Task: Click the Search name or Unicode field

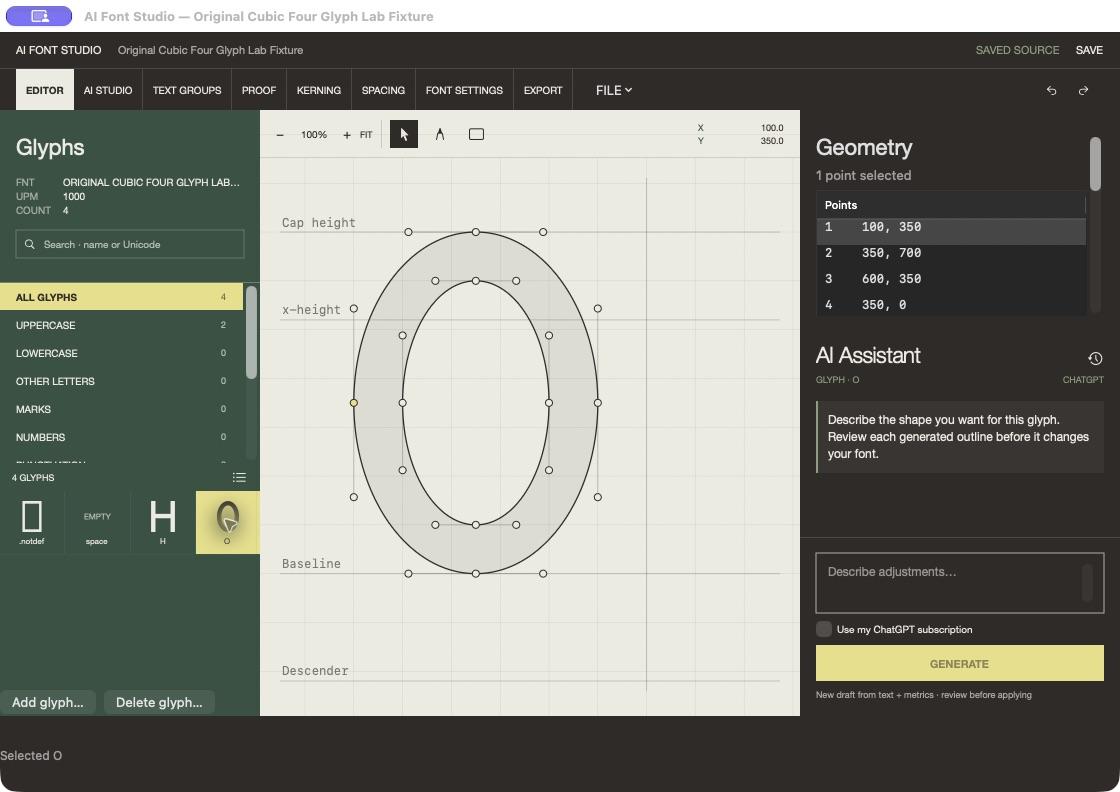Action: tap(130, 244)
